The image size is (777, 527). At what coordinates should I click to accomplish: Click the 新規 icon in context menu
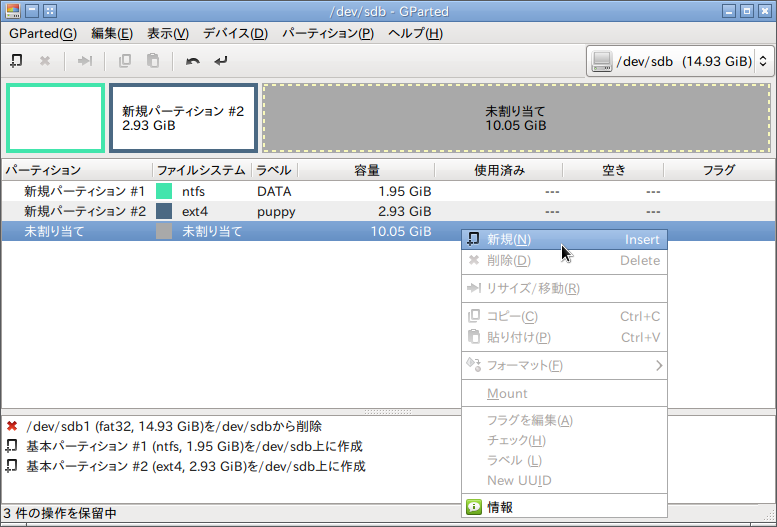pos(474,239)
